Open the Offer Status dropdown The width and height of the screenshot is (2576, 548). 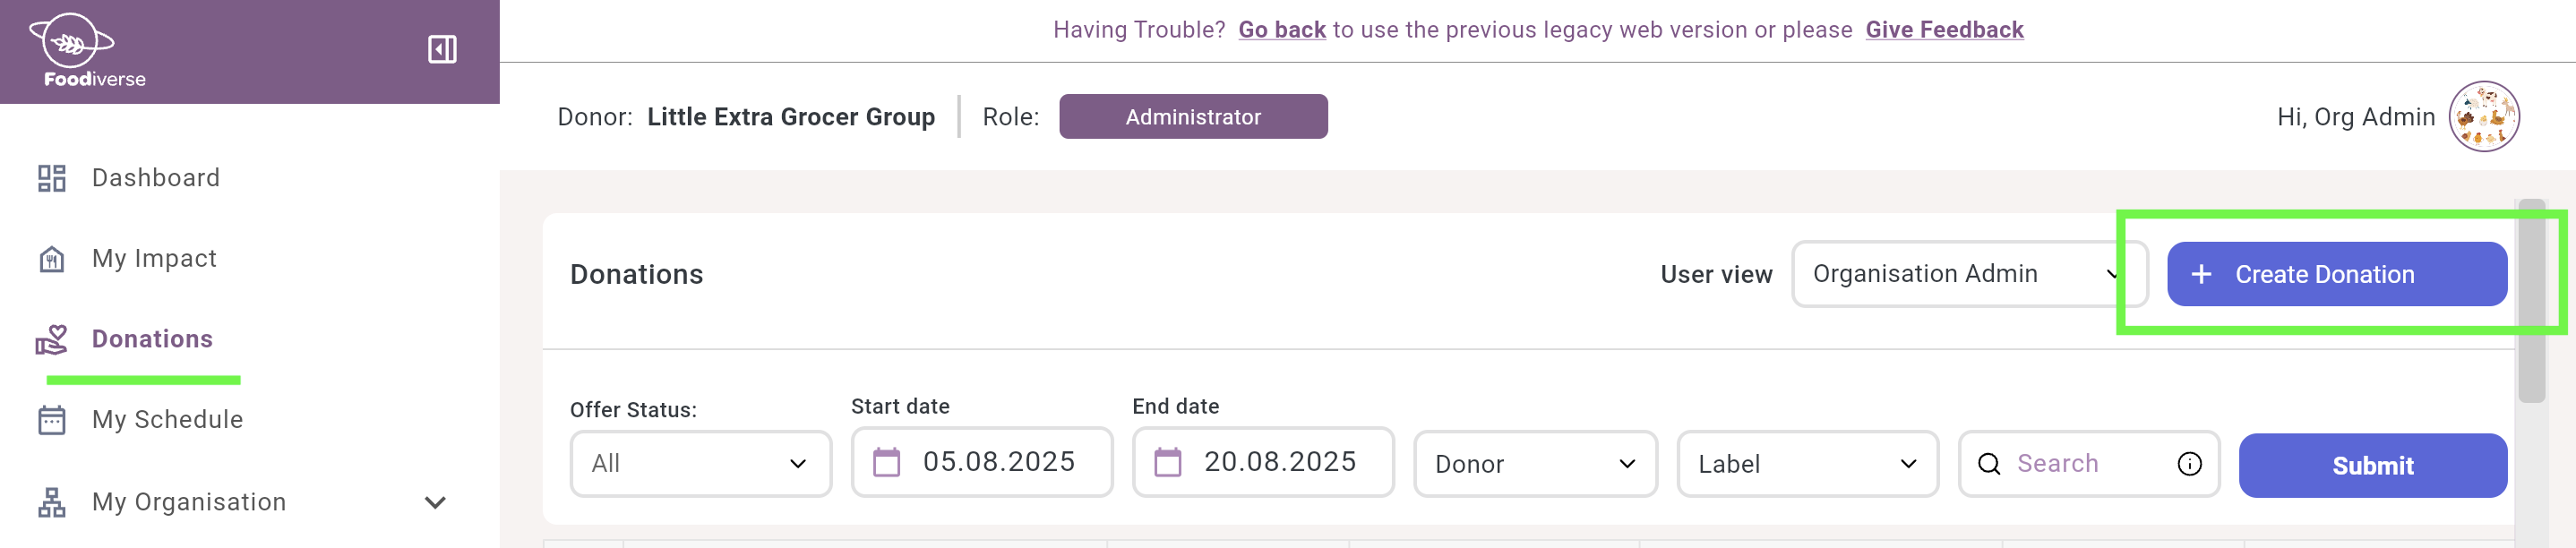click(x=700, y=462)
